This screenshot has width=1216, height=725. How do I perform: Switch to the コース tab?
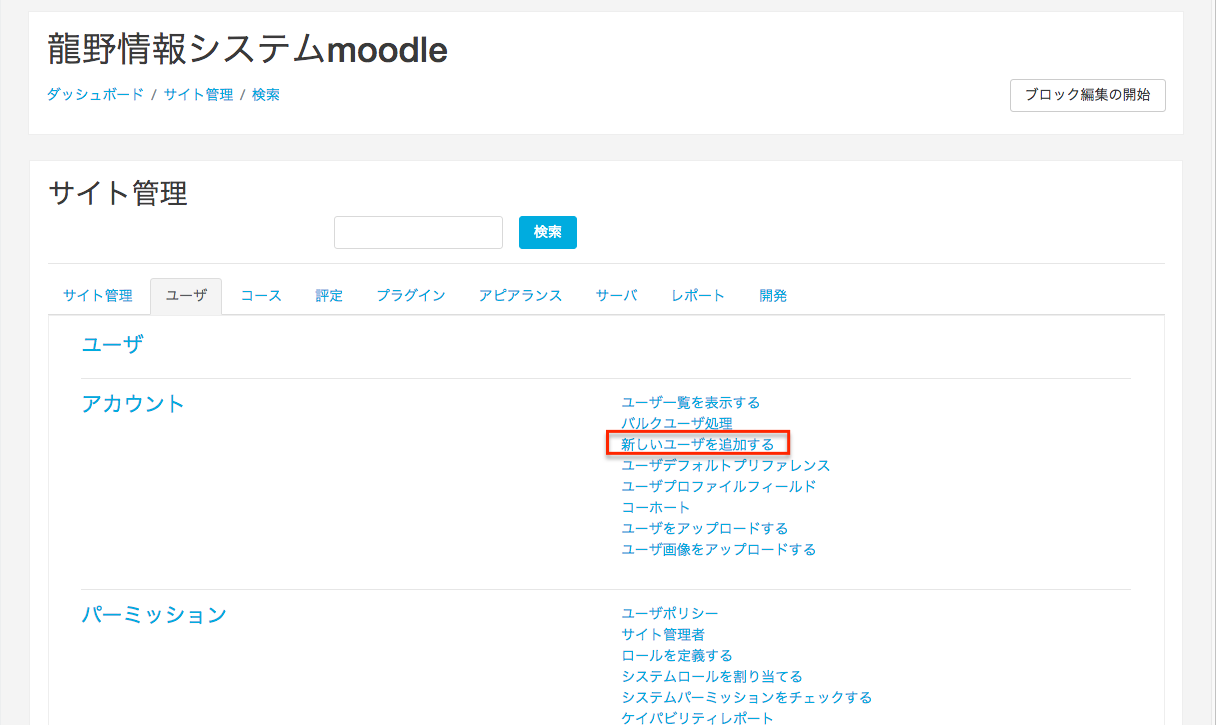point(261,296)
